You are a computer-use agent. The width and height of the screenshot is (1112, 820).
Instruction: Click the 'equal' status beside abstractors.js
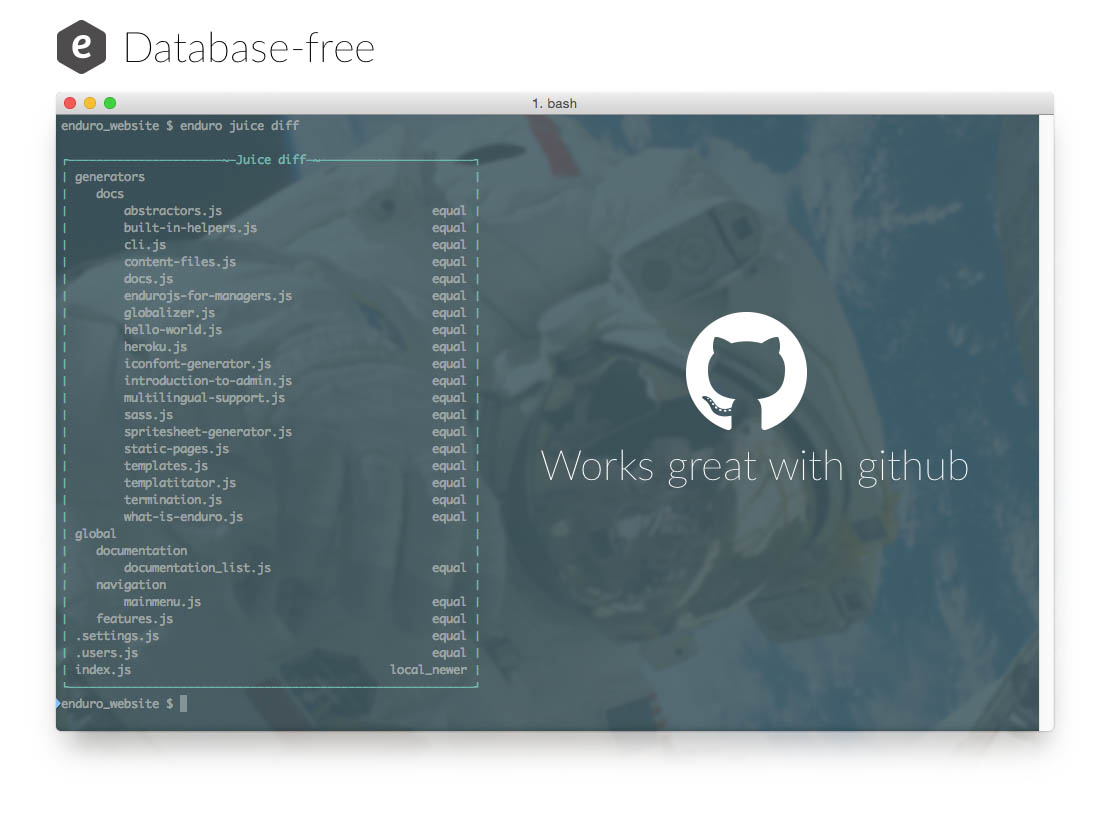(x=449, y=211)
